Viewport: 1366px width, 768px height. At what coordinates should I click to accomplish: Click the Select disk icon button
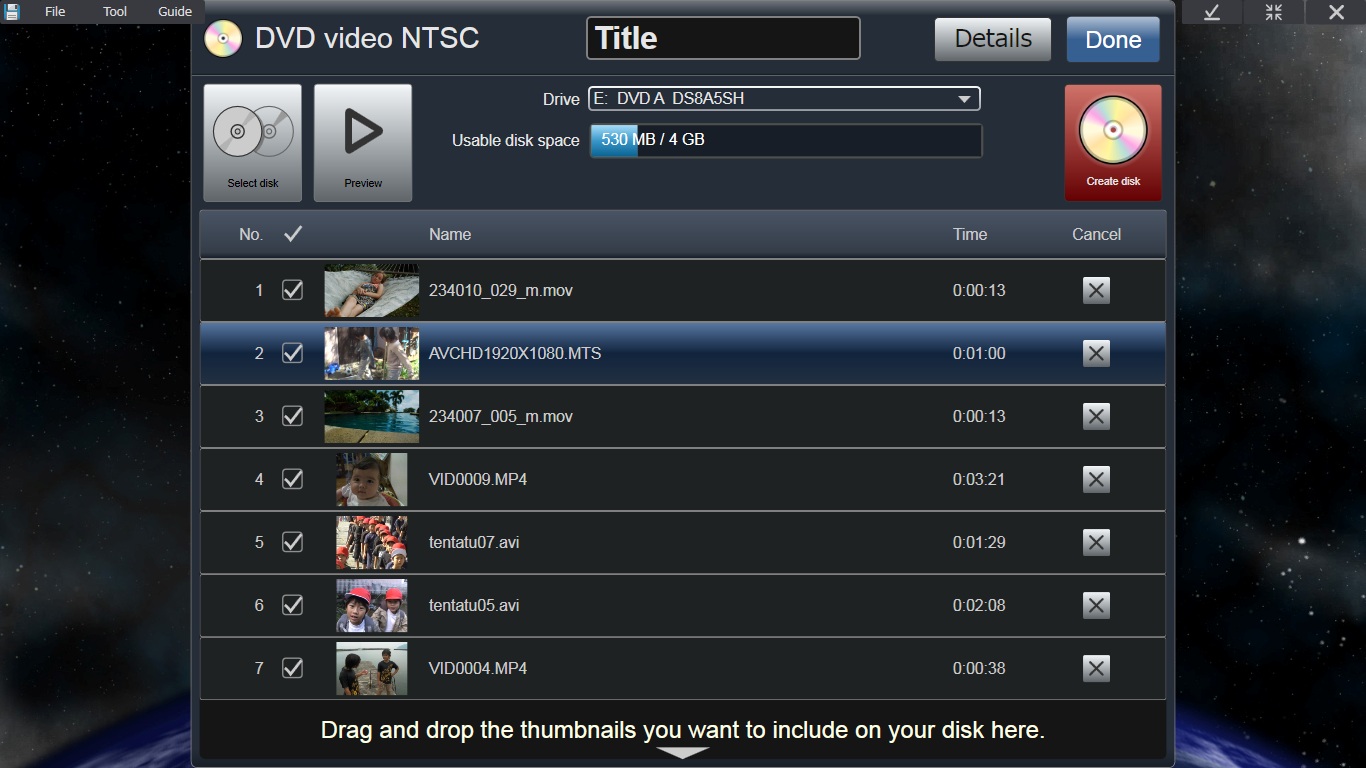pyautogui.click(x=253, y=143)
